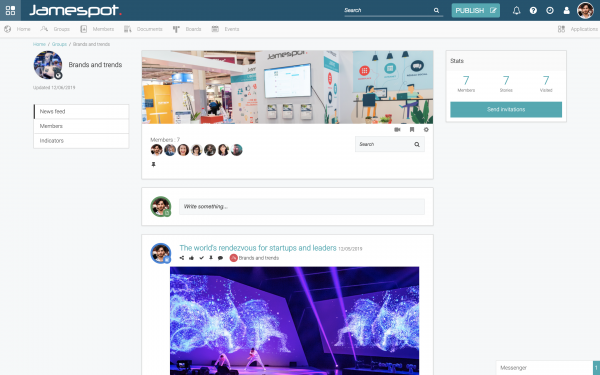Open the clock history icon in header
The width and height of the screenshot is (600, 375).
[550, 10]
